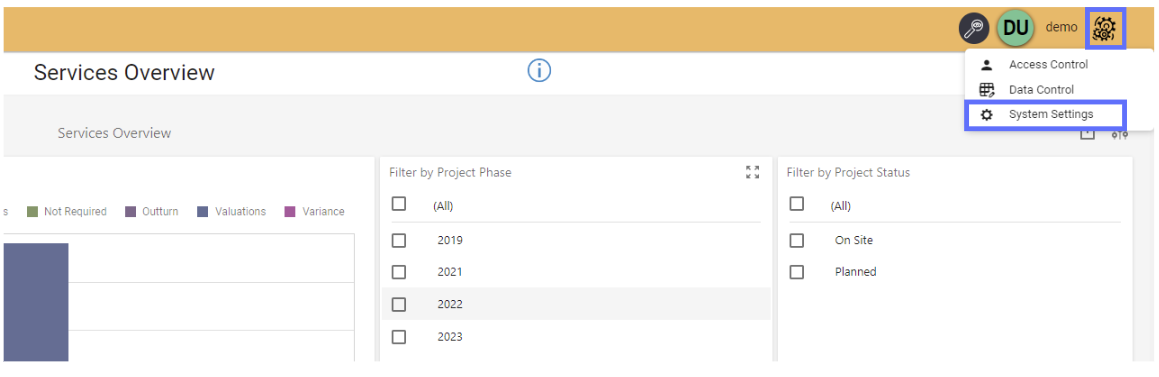Click the magnifier search icon
The width and height of the screenshot is (1159, 377).
(x=974, y=28)
